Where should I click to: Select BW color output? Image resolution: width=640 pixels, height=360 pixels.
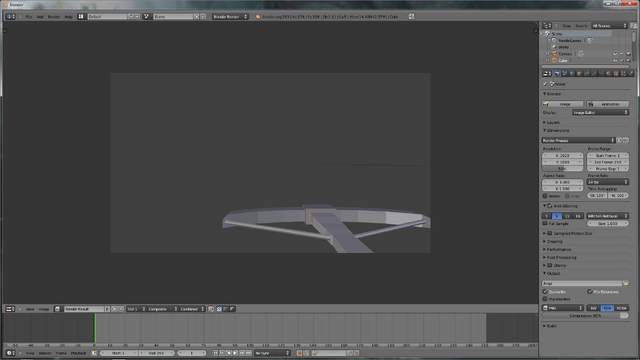tap(593, 308)
